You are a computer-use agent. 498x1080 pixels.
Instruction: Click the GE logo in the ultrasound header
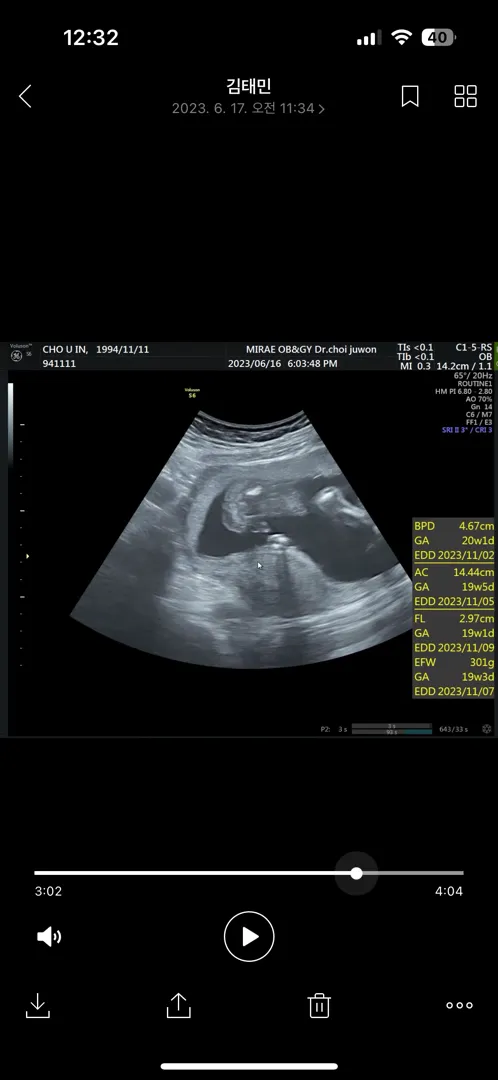[16, 356]
